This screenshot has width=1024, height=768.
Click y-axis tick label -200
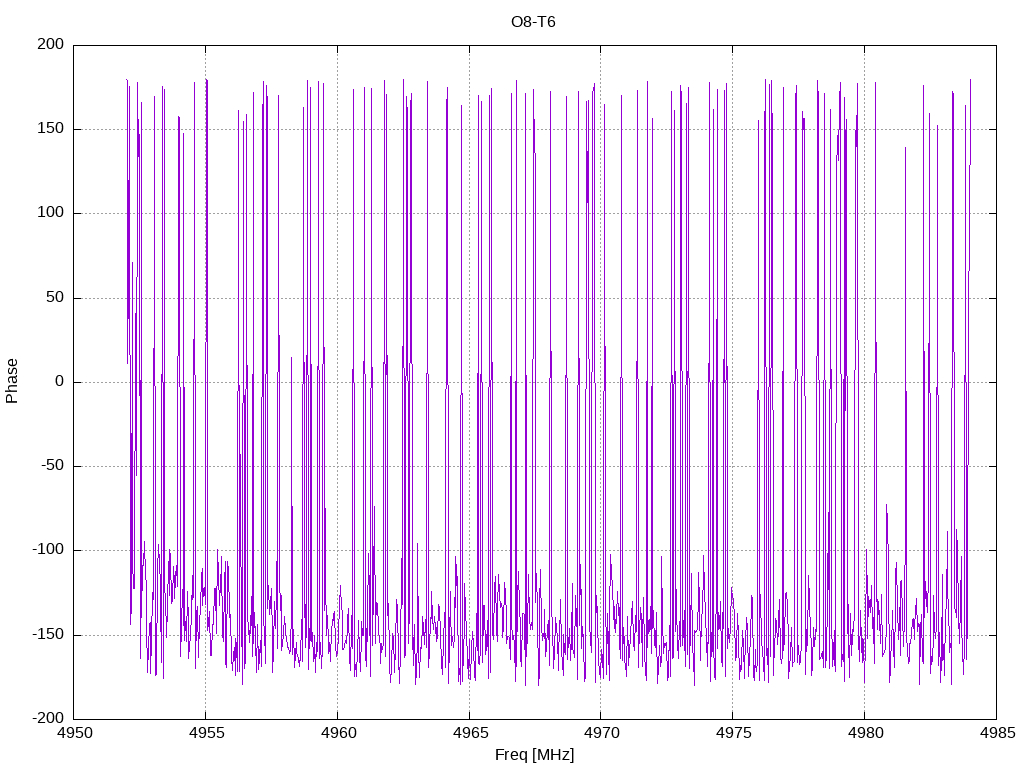coord(48,718)
